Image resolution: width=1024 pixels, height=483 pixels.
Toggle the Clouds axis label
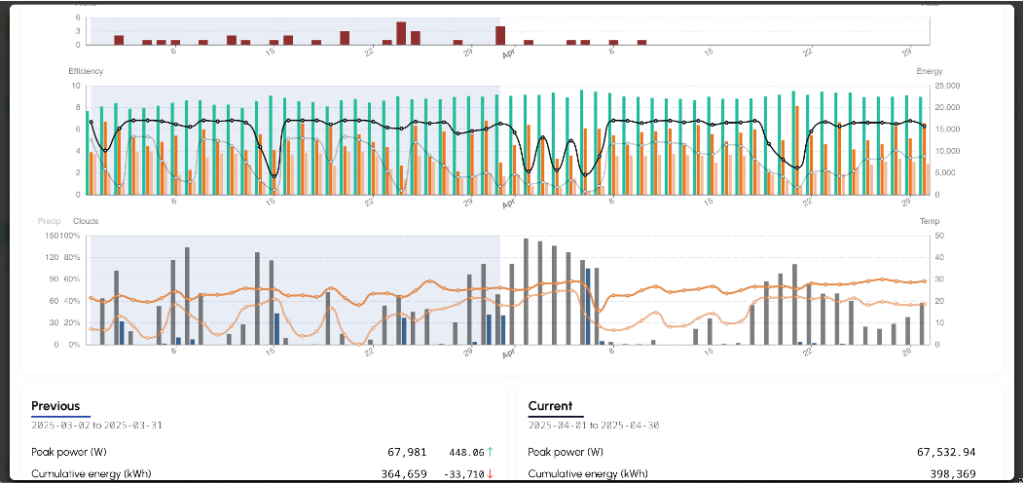tap(86, 221)
